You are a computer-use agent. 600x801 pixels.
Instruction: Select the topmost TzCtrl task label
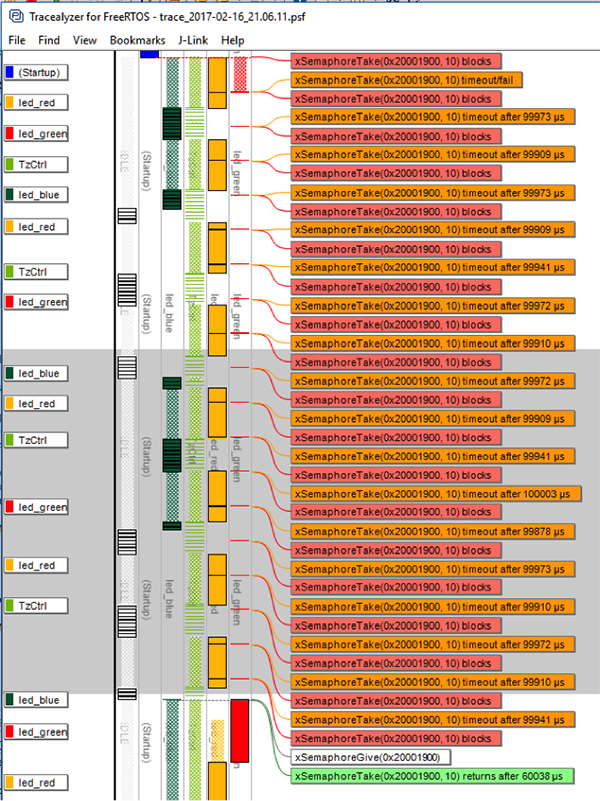(36, 163)
